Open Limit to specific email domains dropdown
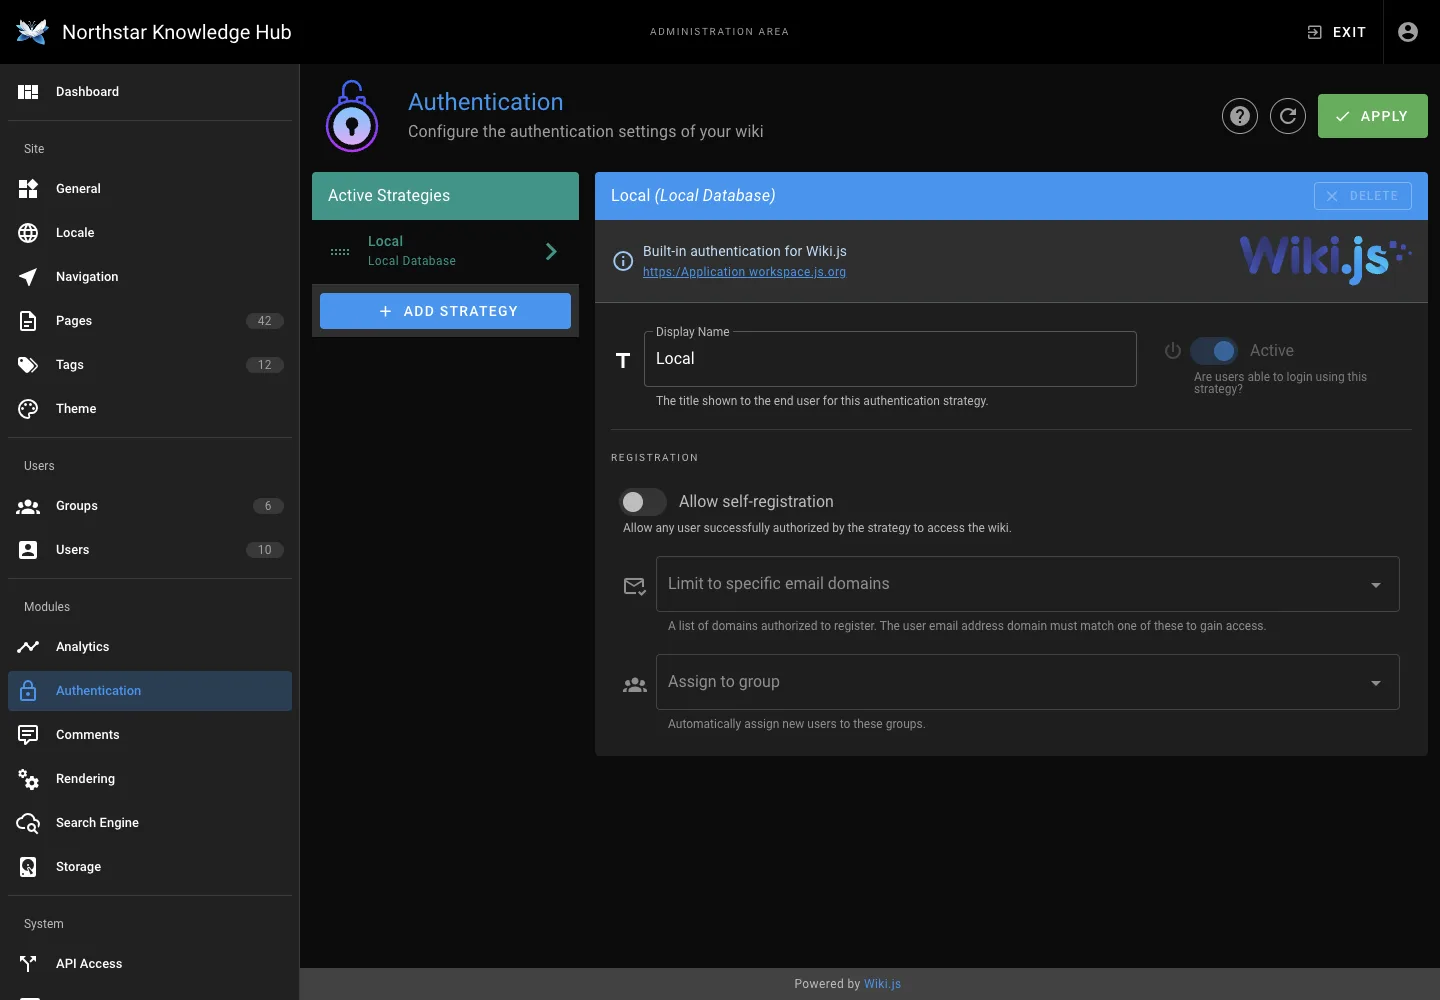 point(1027,584)
